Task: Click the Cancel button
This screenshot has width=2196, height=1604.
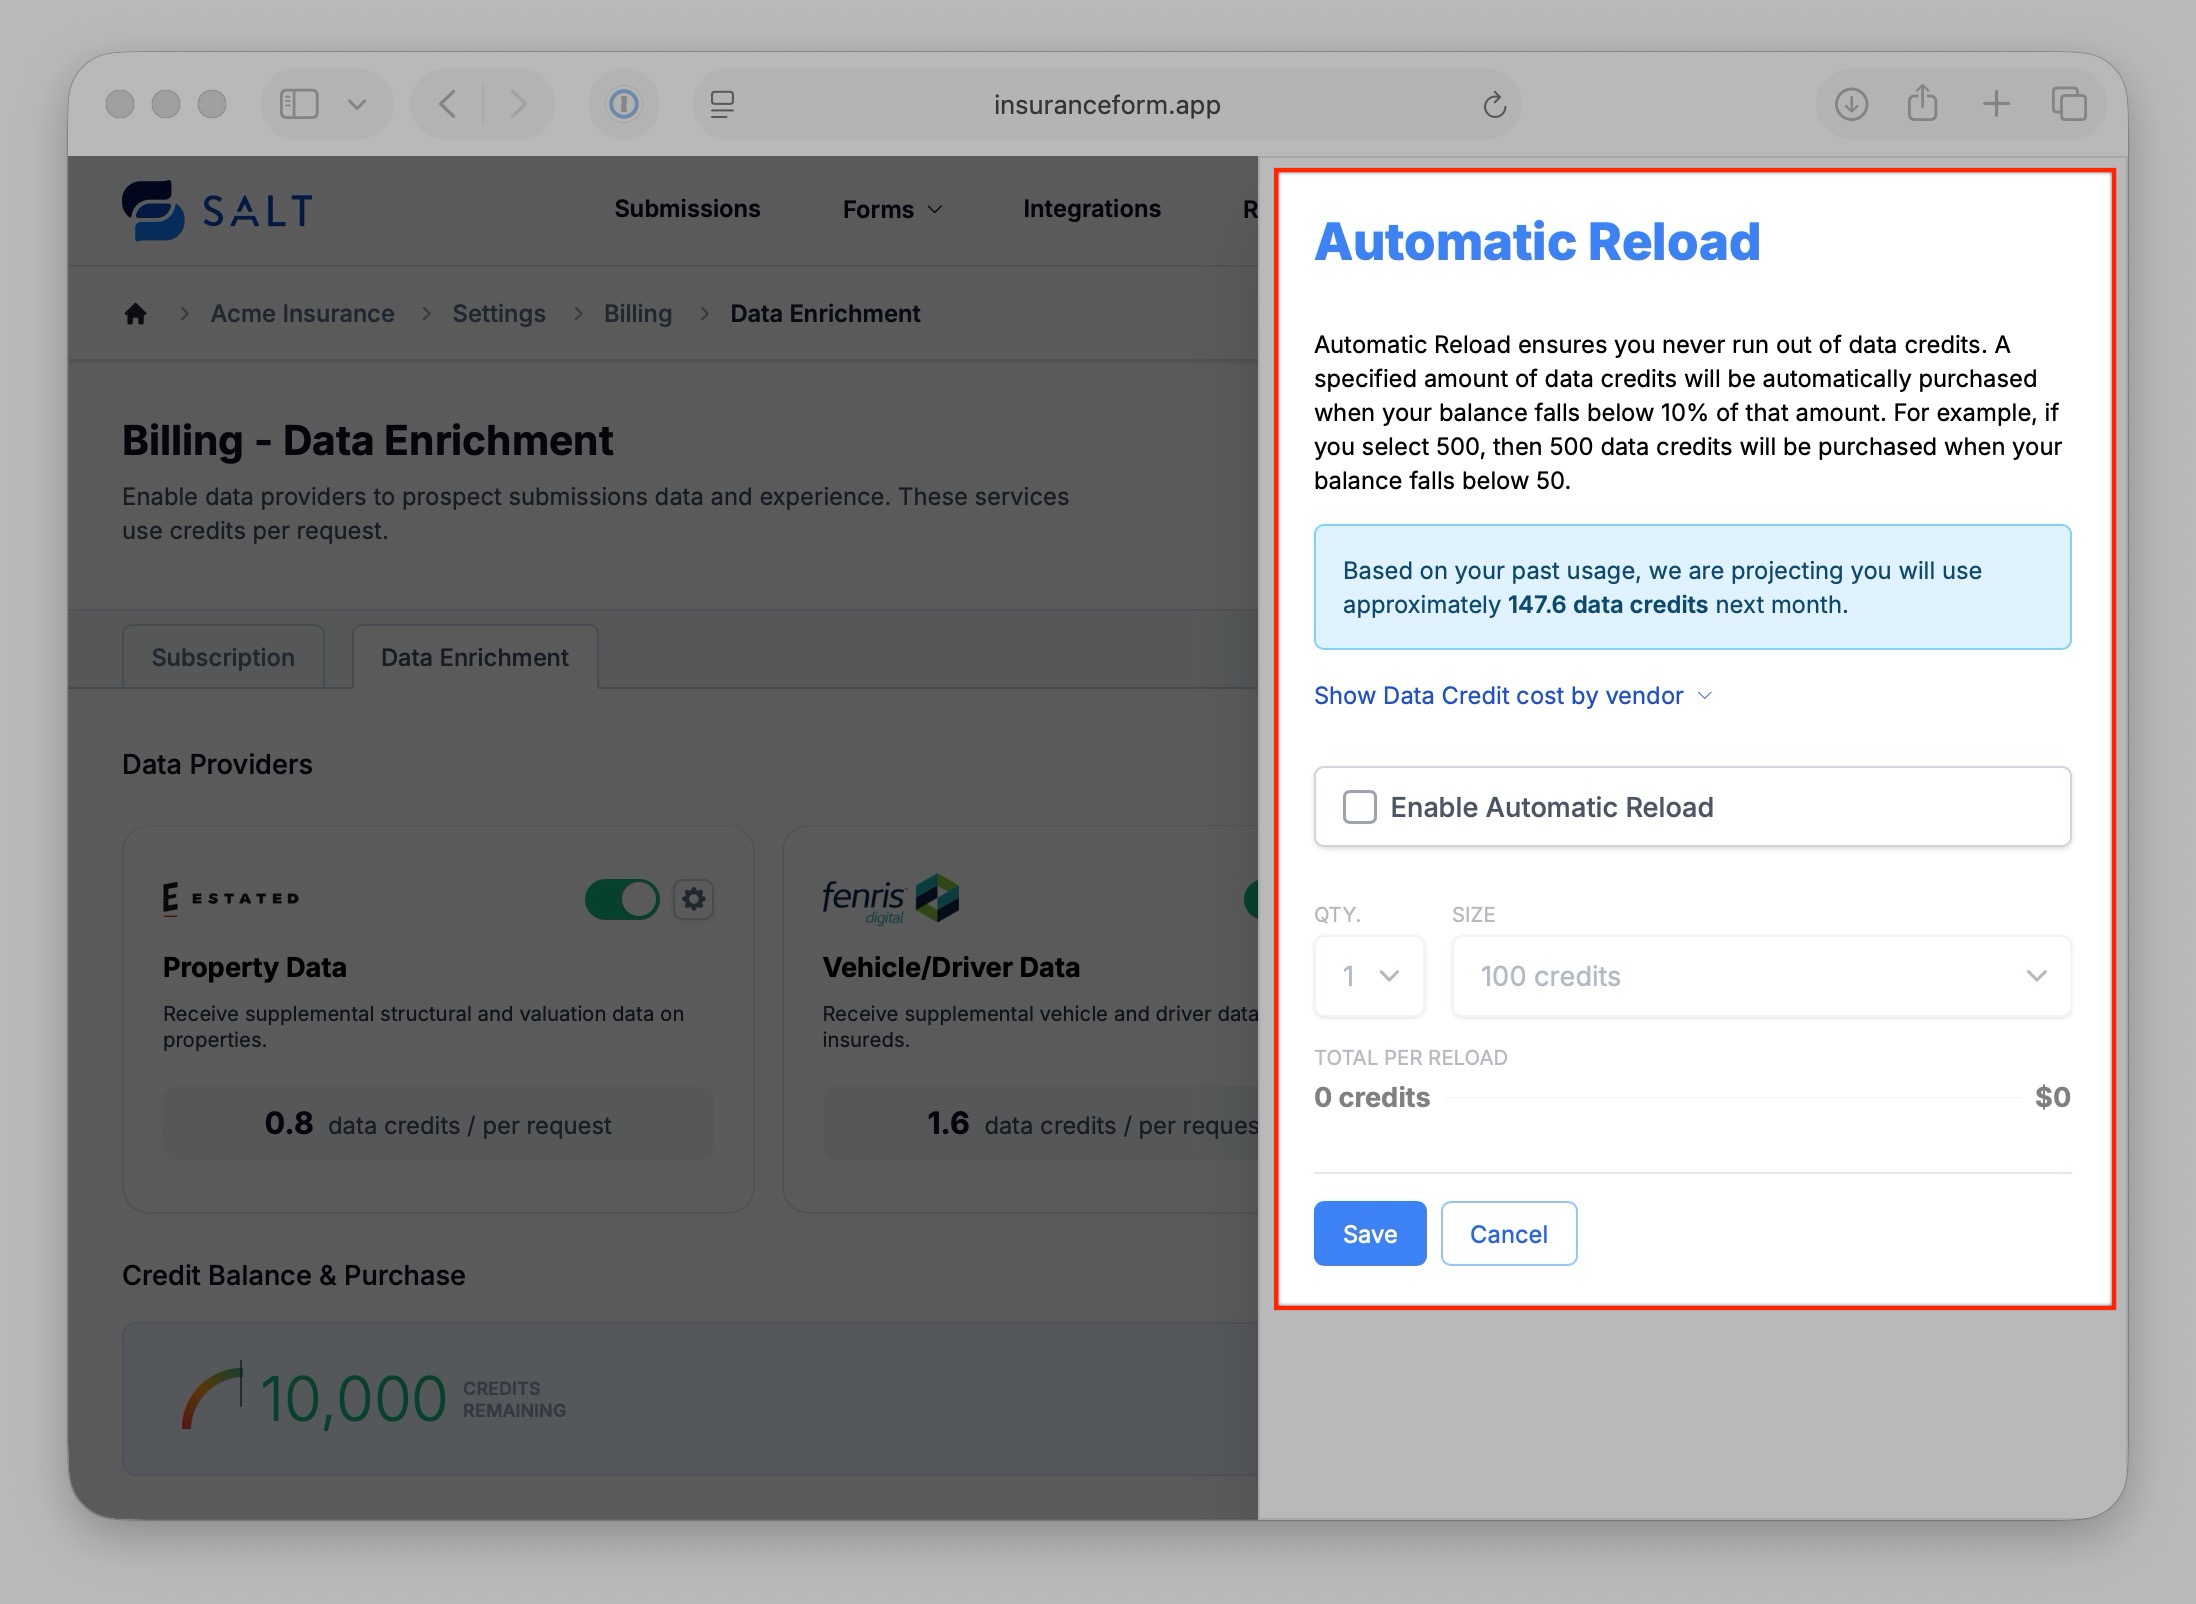Action: (x=1508, y=1234)
